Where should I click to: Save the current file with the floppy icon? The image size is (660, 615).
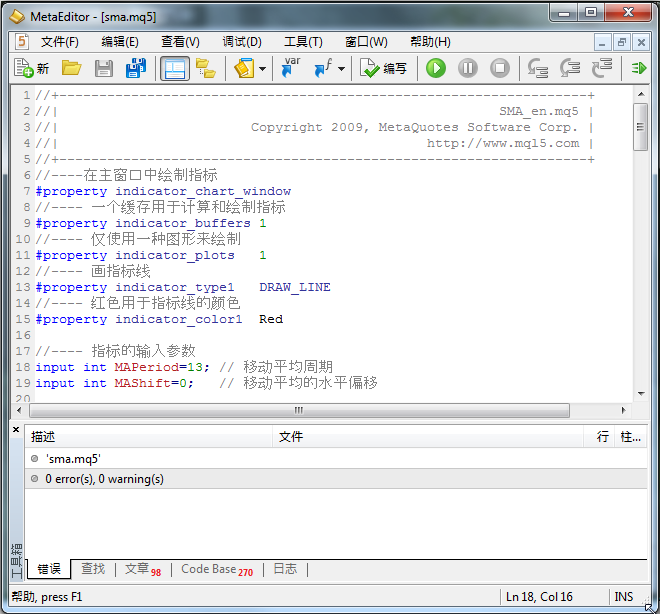pos(104,68)
